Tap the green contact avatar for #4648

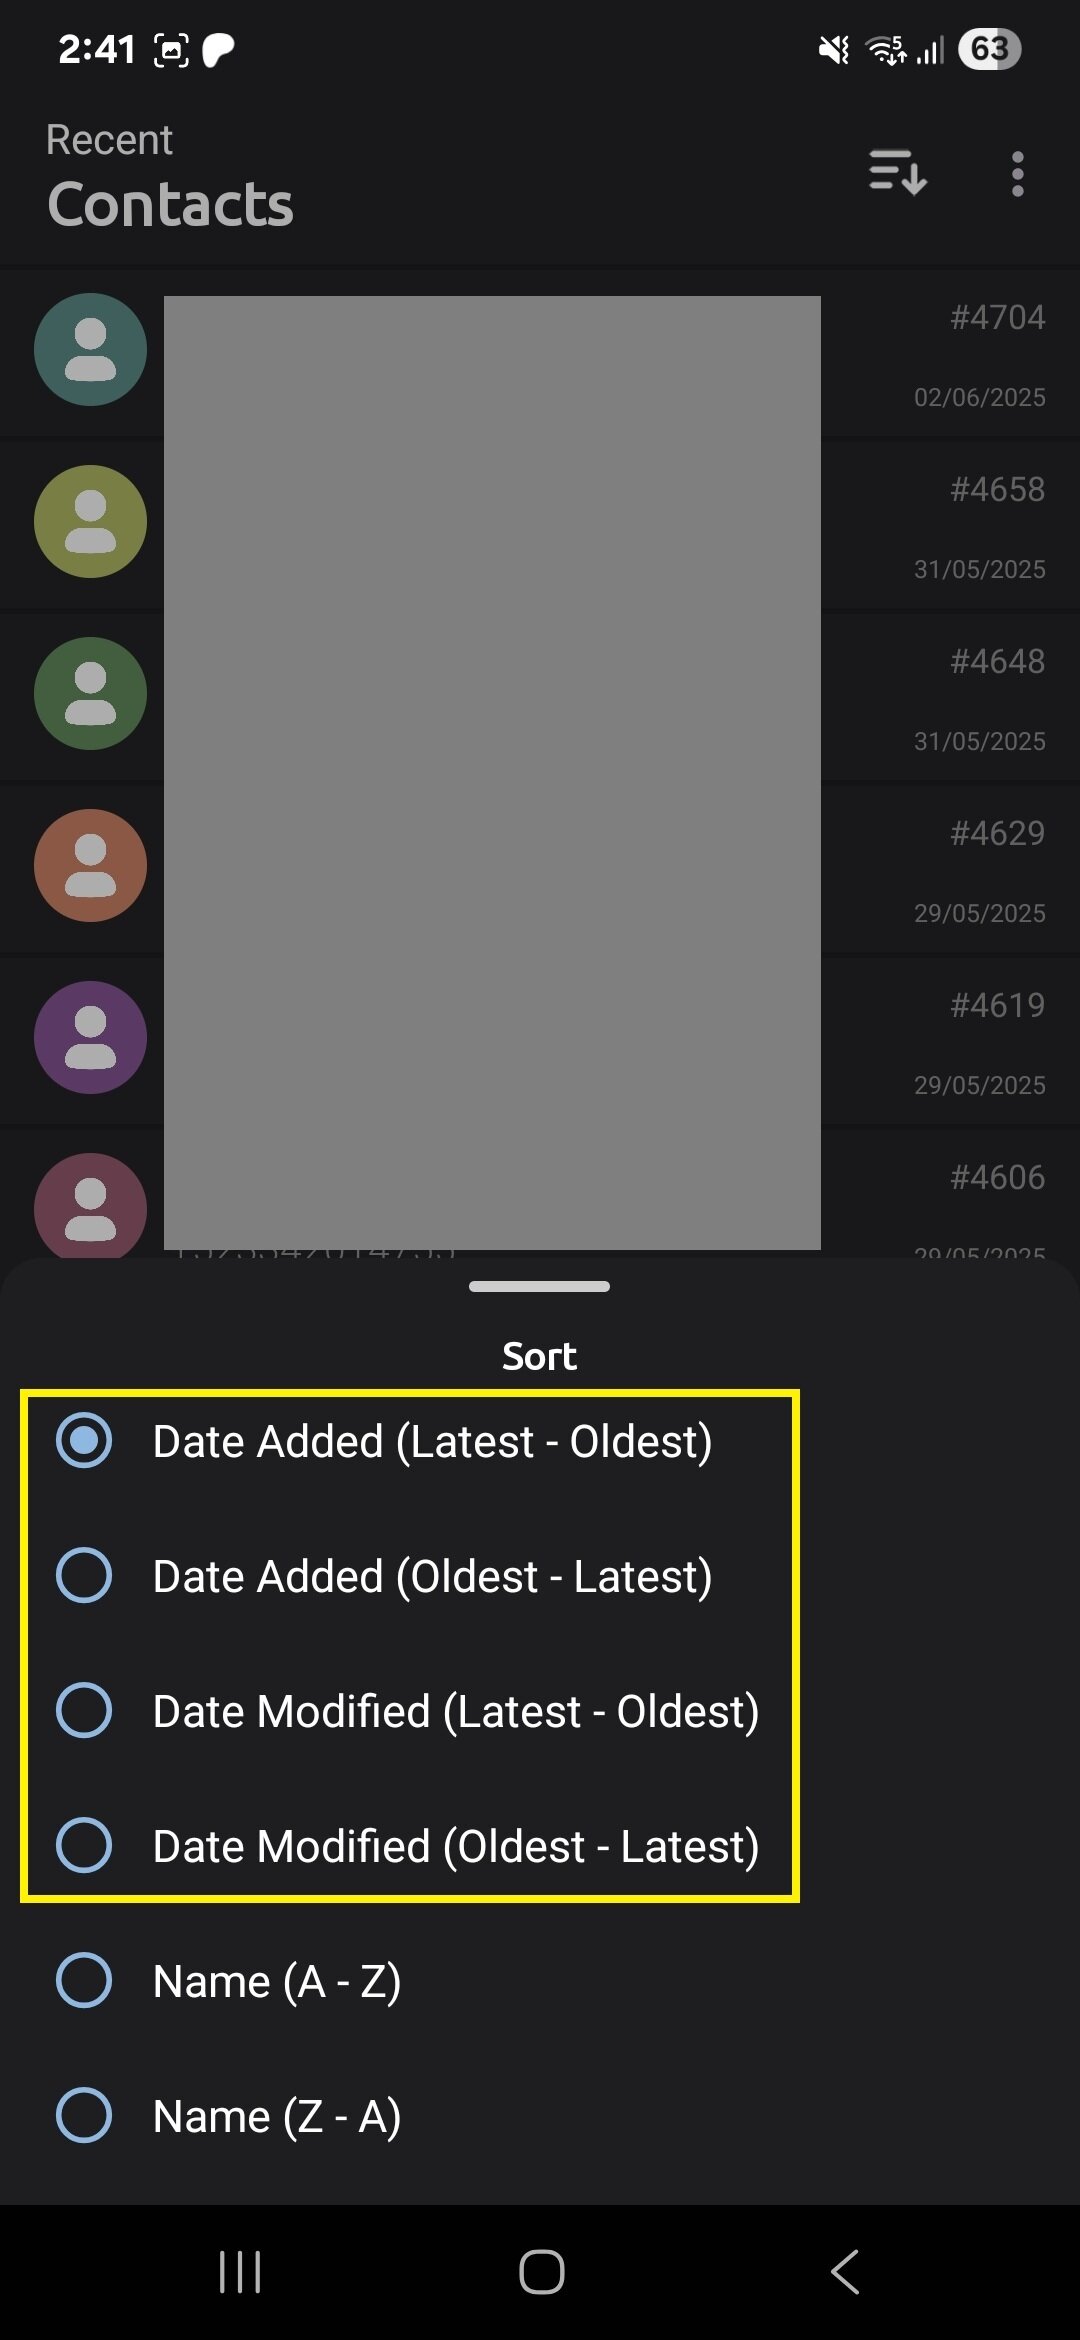pyautogui.click(x=90, y=694)
